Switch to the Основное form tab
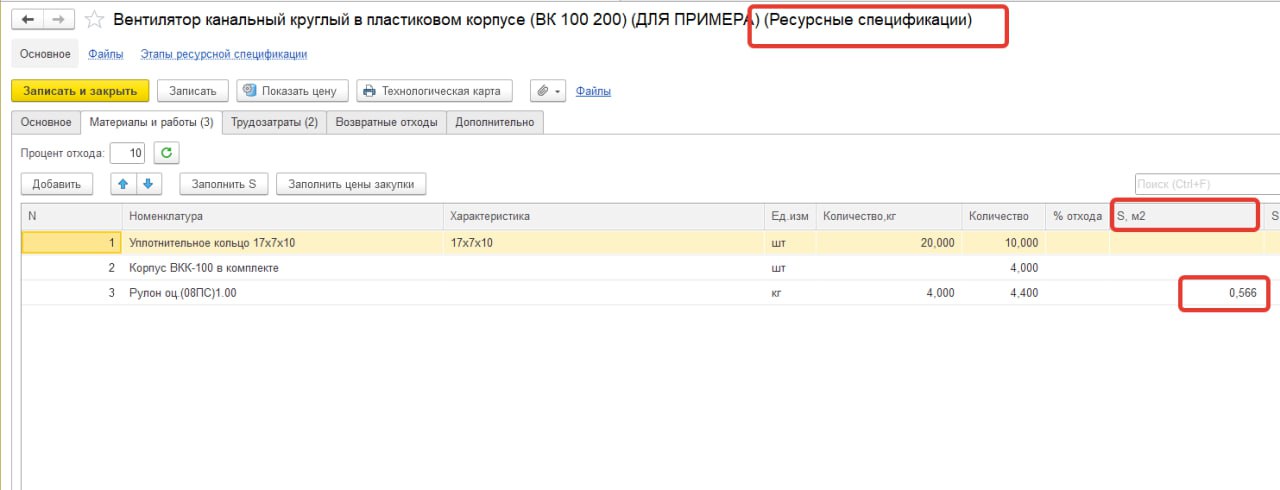This screenshot has width=1280, height=490. click(x=46, y=122)
